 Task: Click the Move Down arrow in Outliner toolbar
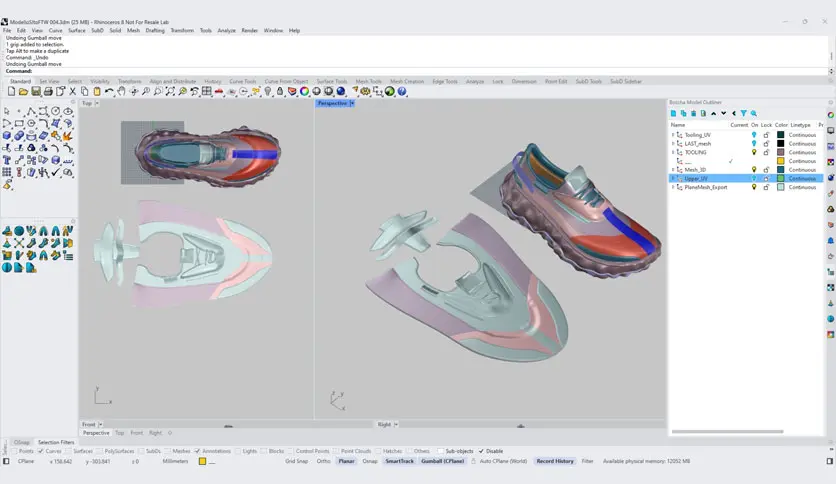tap(724, 114)
